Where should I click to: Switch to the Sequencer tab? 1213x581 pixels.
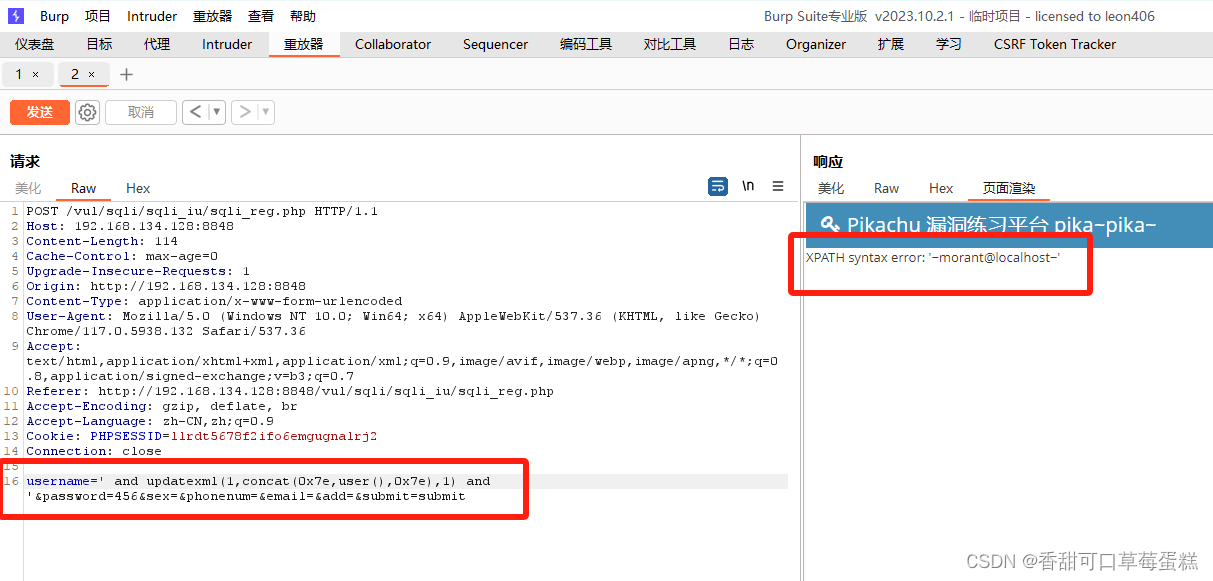point(495,44)
